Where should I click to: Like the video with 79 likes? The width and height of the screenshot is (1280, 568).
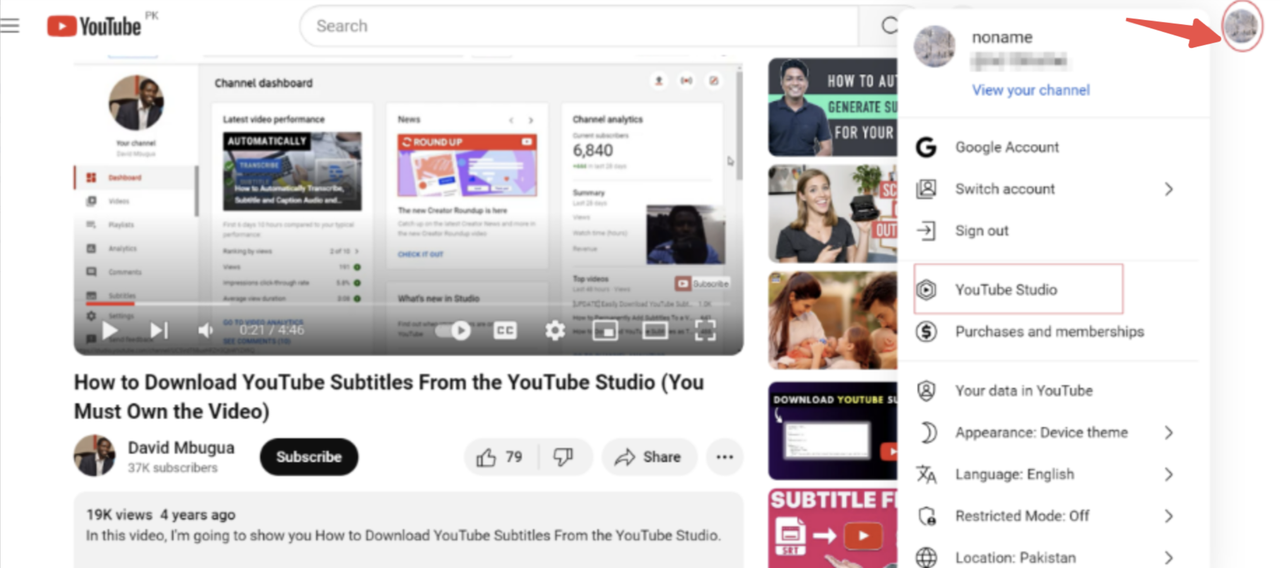(500, 457)
